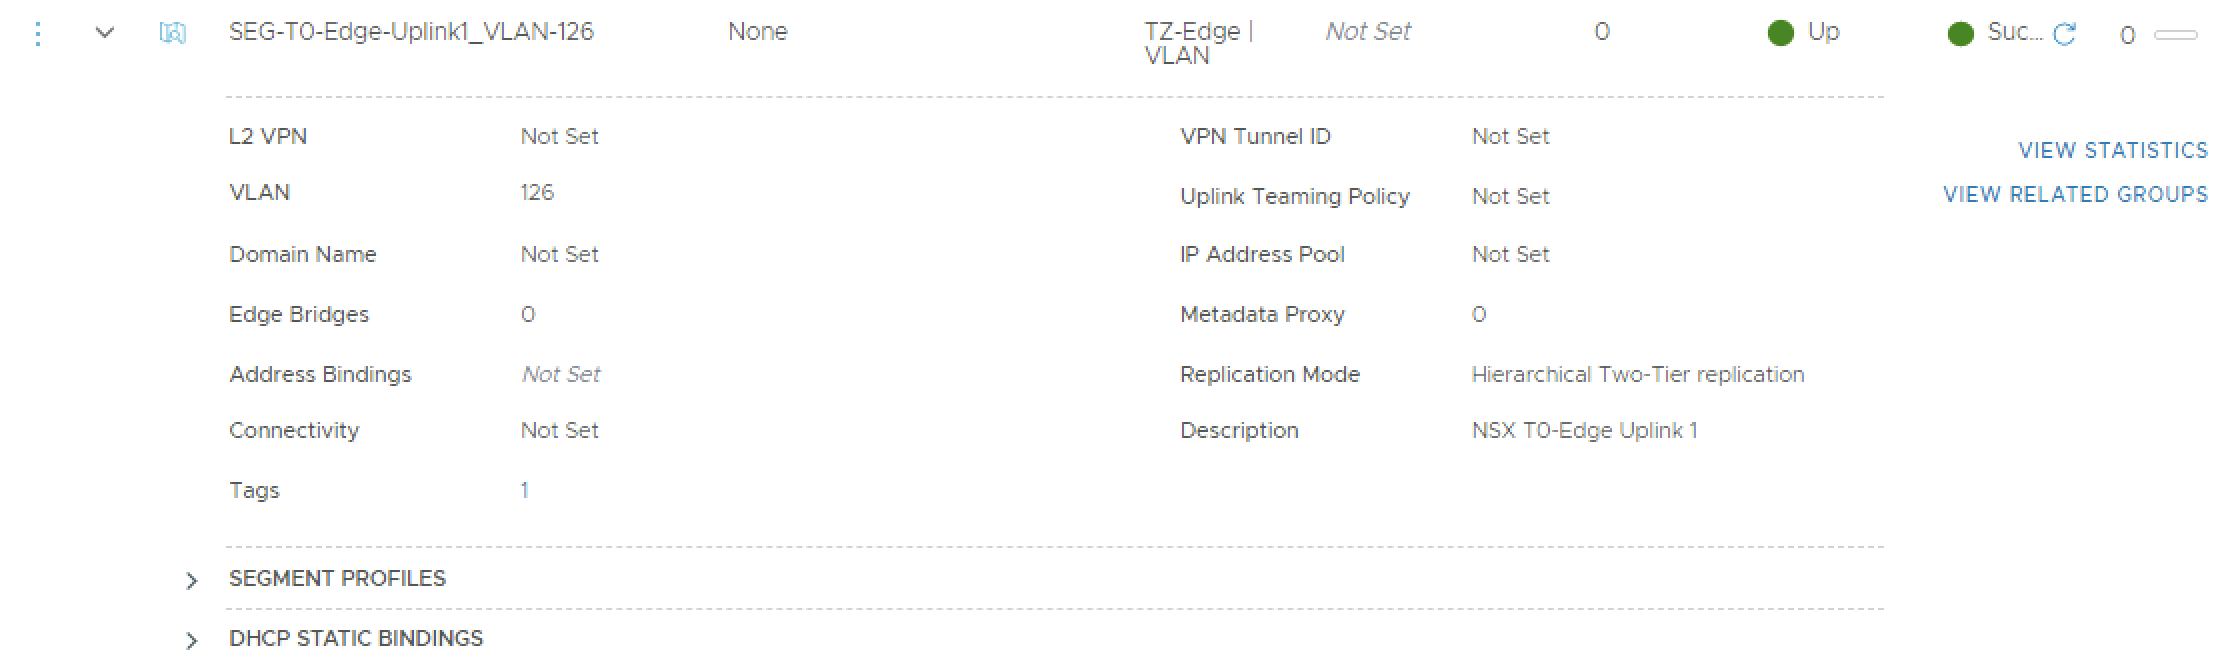This screenshot has height=664, width=2232.
Task: Click the NSX T0-Edge Uplink 1 description
Action: (1584, 431)
